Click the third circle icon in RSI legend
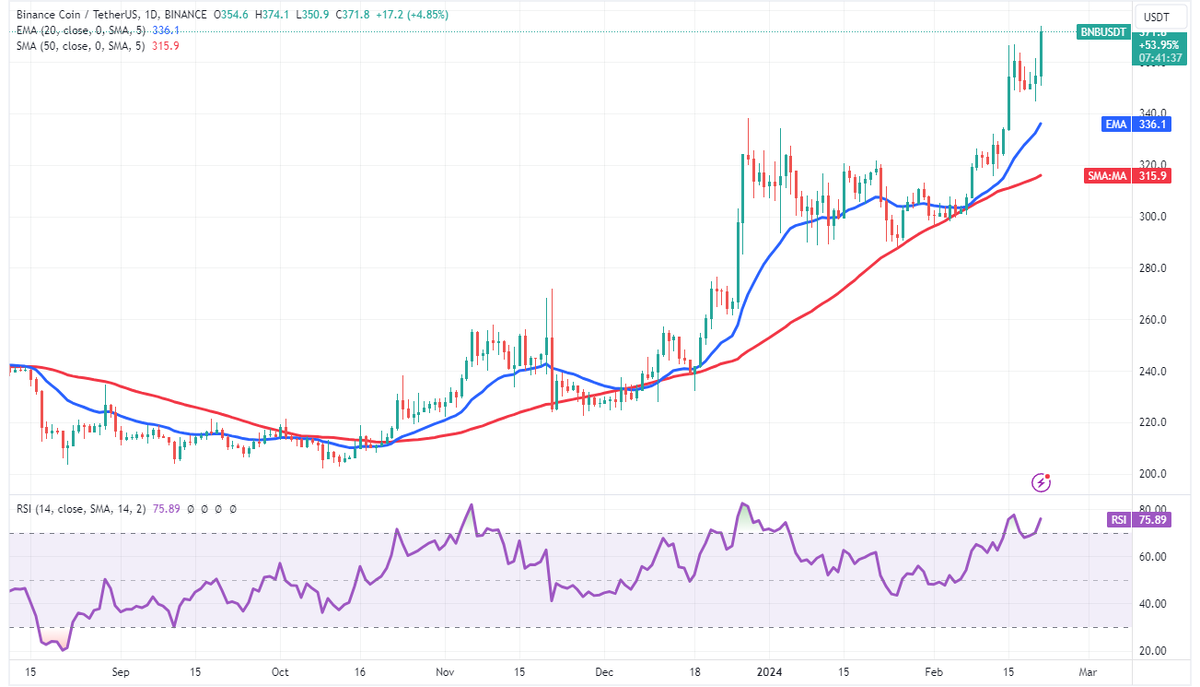 (x=218, y=510)
